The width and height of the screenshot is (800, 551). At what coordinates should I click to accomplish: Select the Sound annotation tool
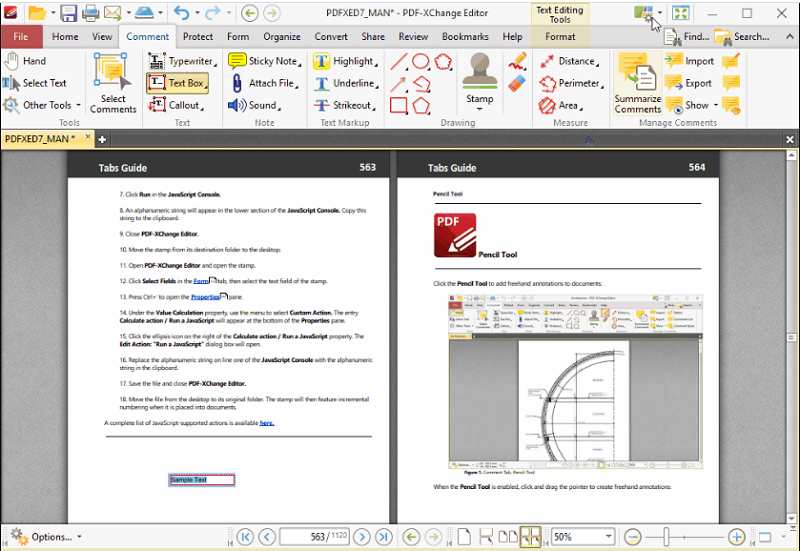[254, 105]
